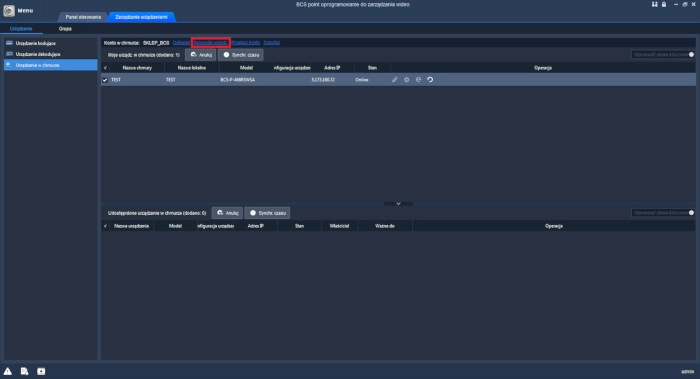Select Urządzenie w chmurze in sidebar
Viewport: 700px width, 379px height.
click(x=50, y=65)
